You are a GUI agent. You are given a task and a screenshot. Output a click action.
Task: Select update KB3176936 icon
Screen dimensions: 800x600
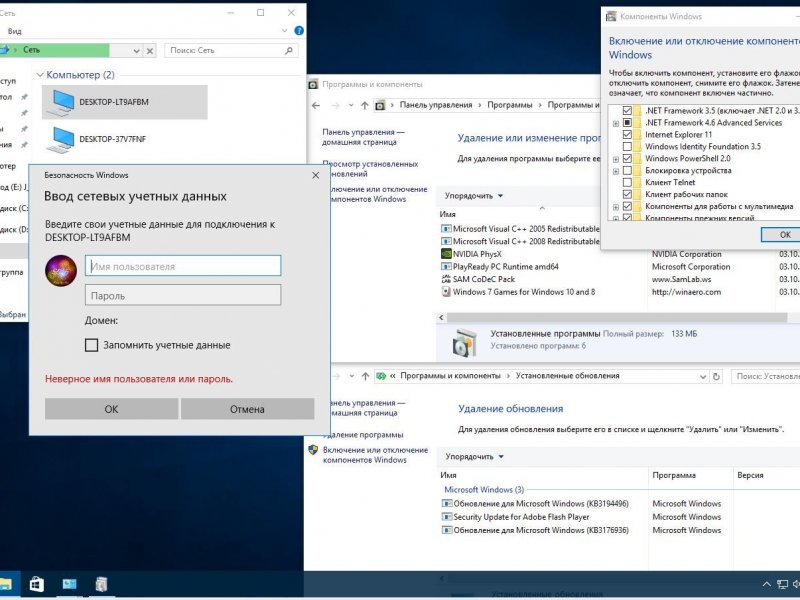pyautogui.click(x=446, y=530)
